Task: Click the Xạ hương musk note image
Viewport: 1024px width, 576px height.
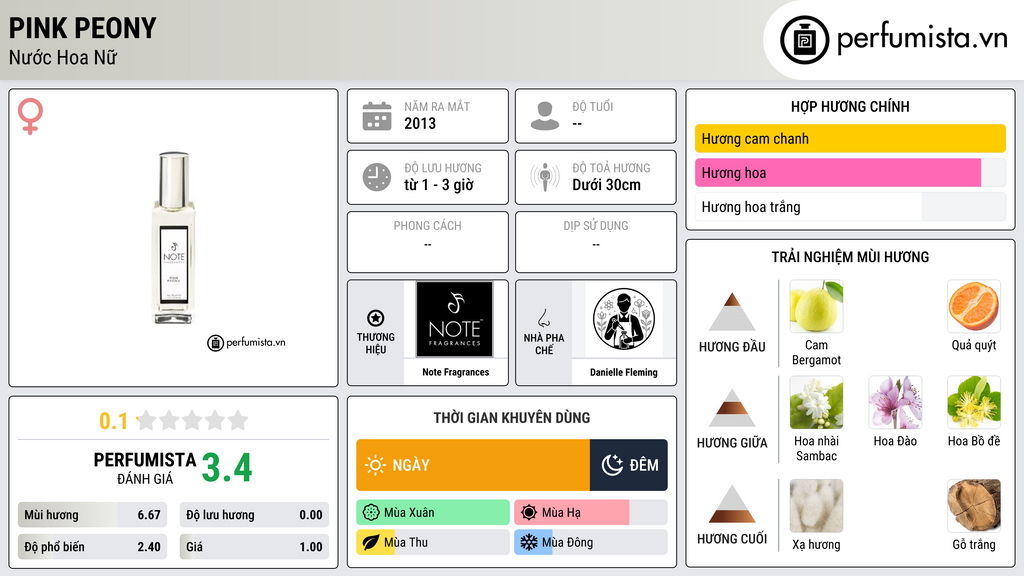Action: 816,505
